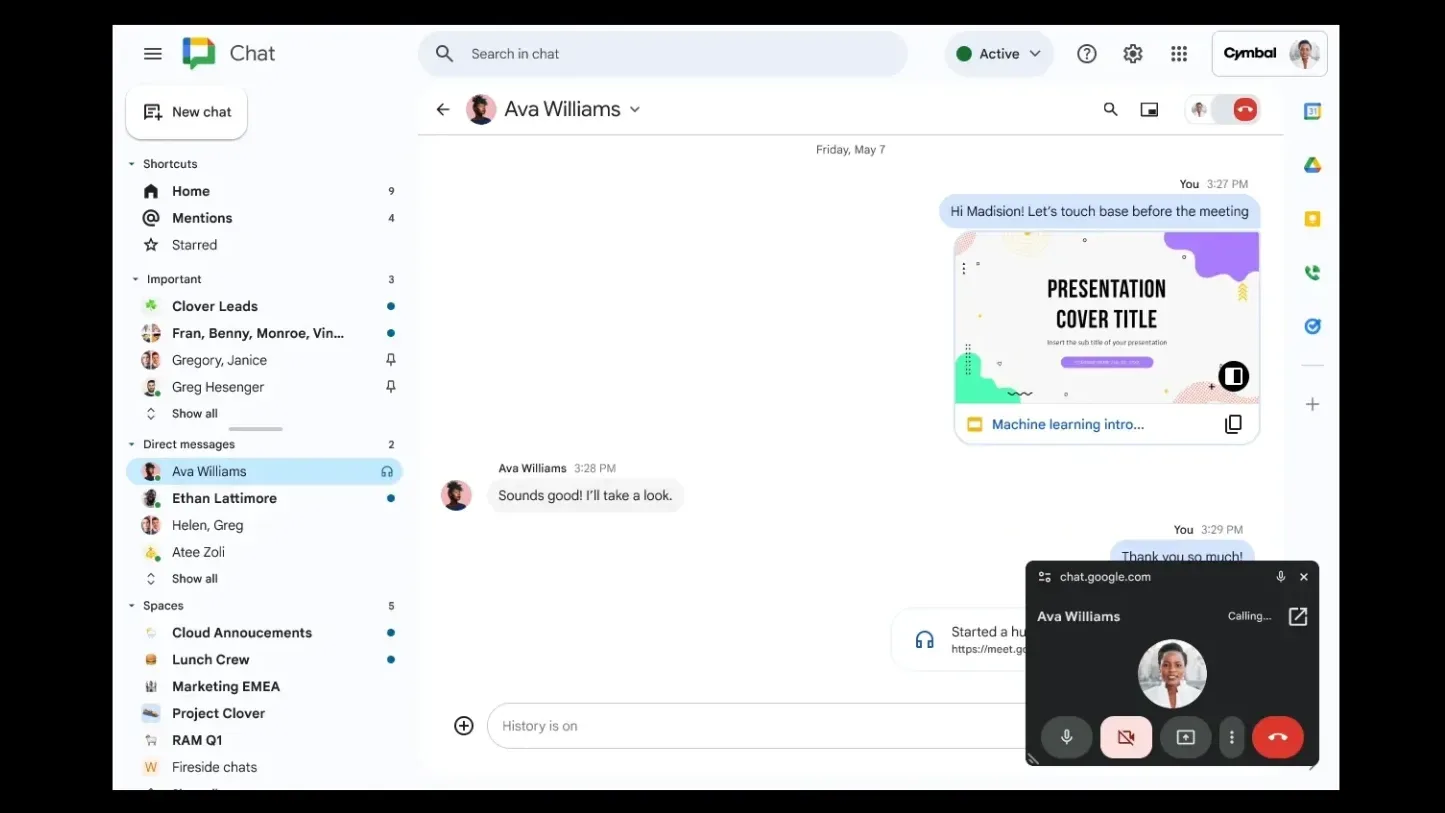
Task: Turn on the camera in call window
Action: [1126, 738]
